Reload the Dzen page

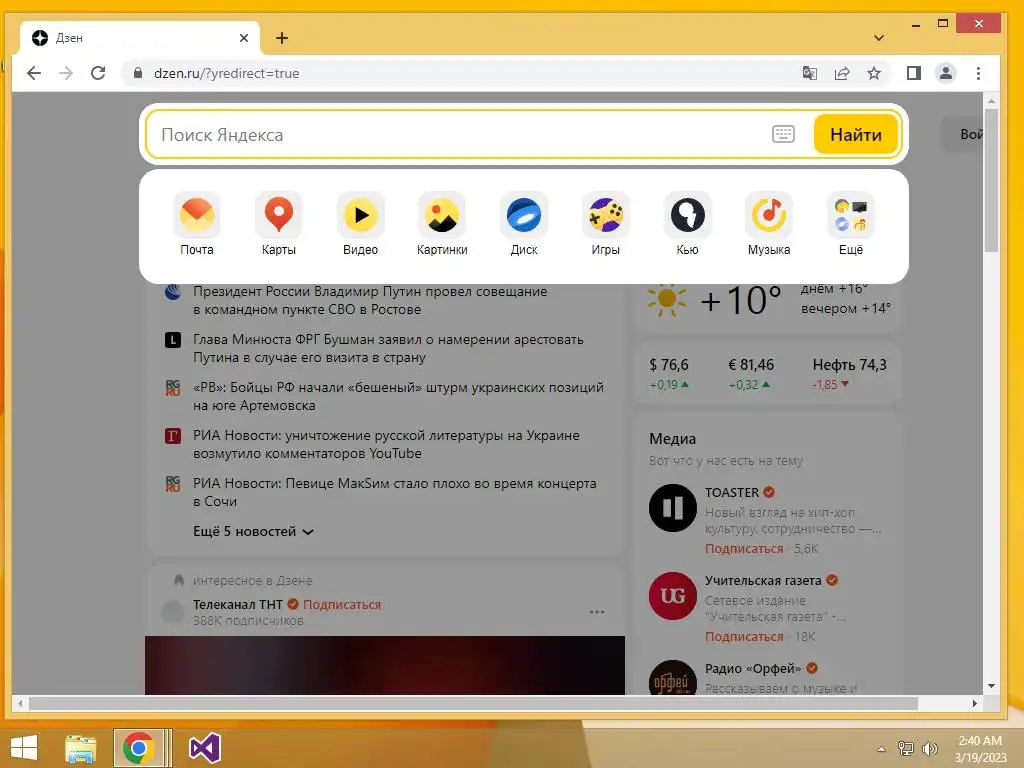pos(98,73)
